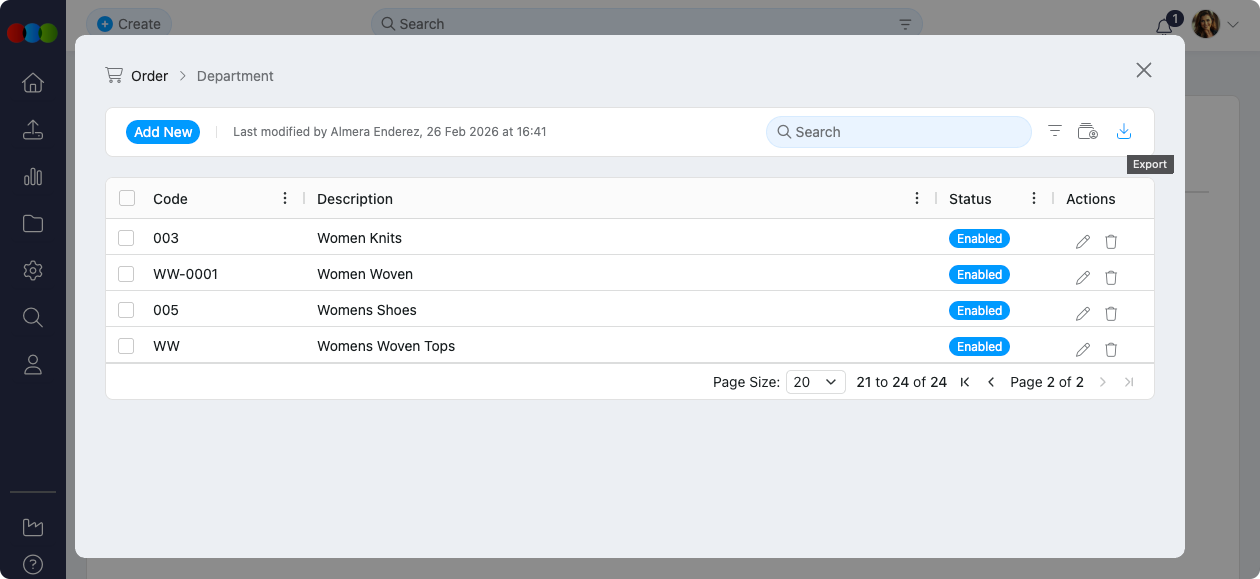Open the filter icon beside search
Viewport: 1260px width, 579px height.
pyautogui.click(x=1054, y=131)
